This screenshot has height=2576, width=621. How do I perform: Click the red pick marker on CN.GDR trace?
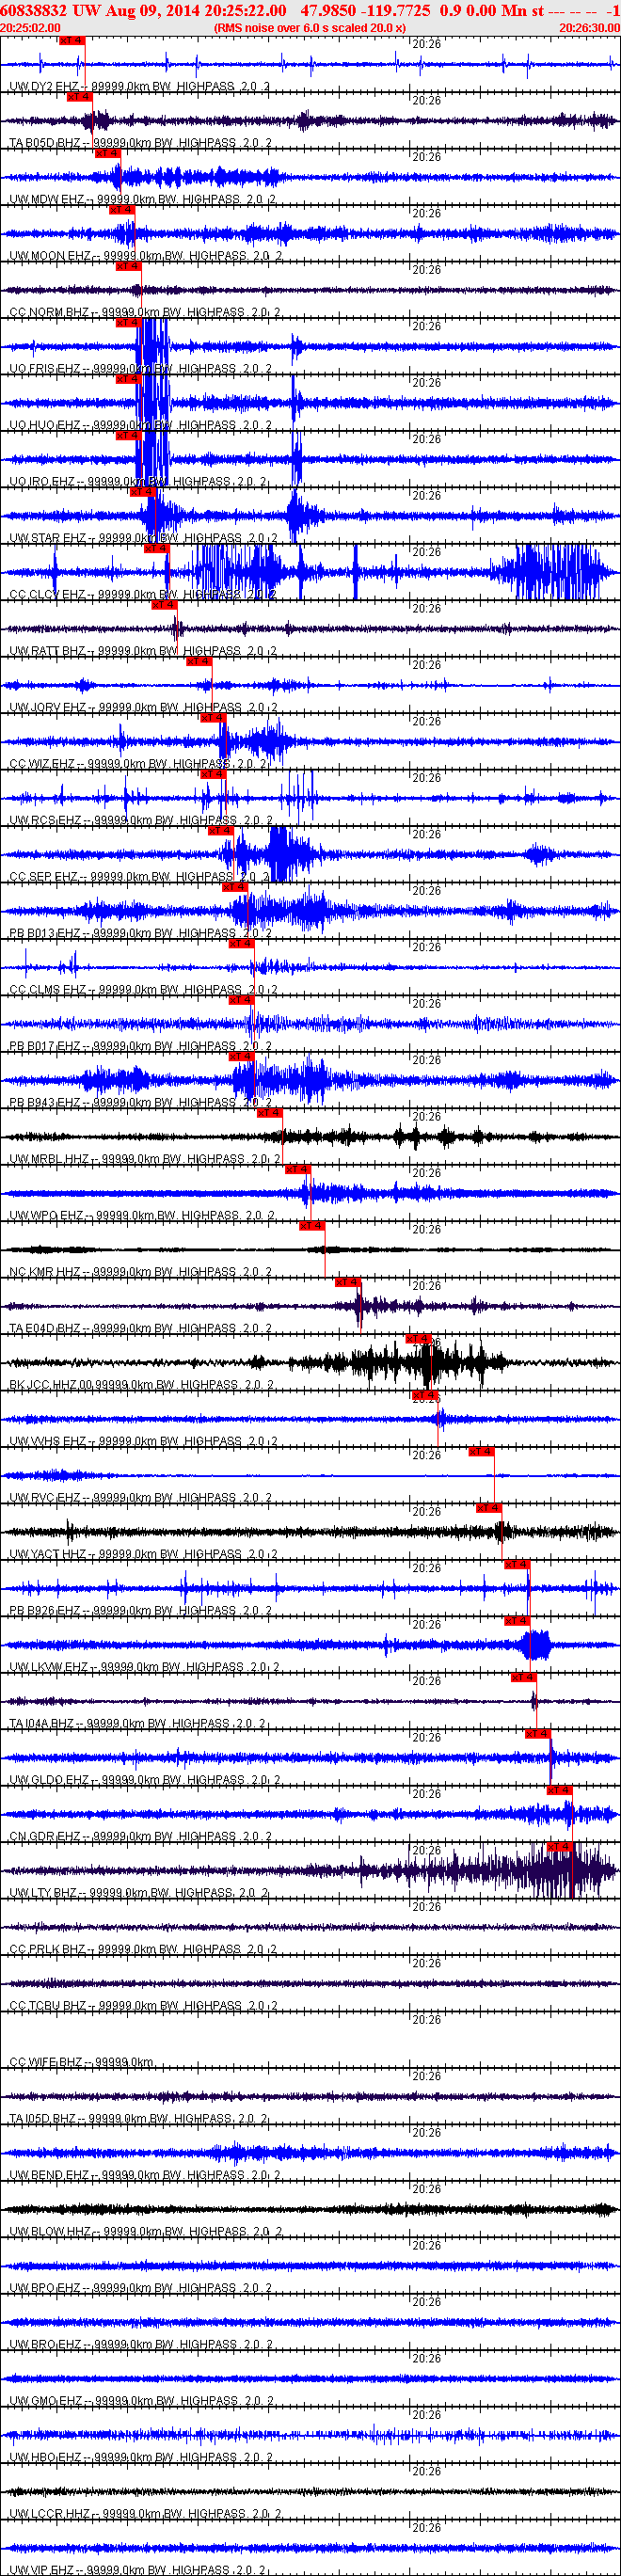559,1791
